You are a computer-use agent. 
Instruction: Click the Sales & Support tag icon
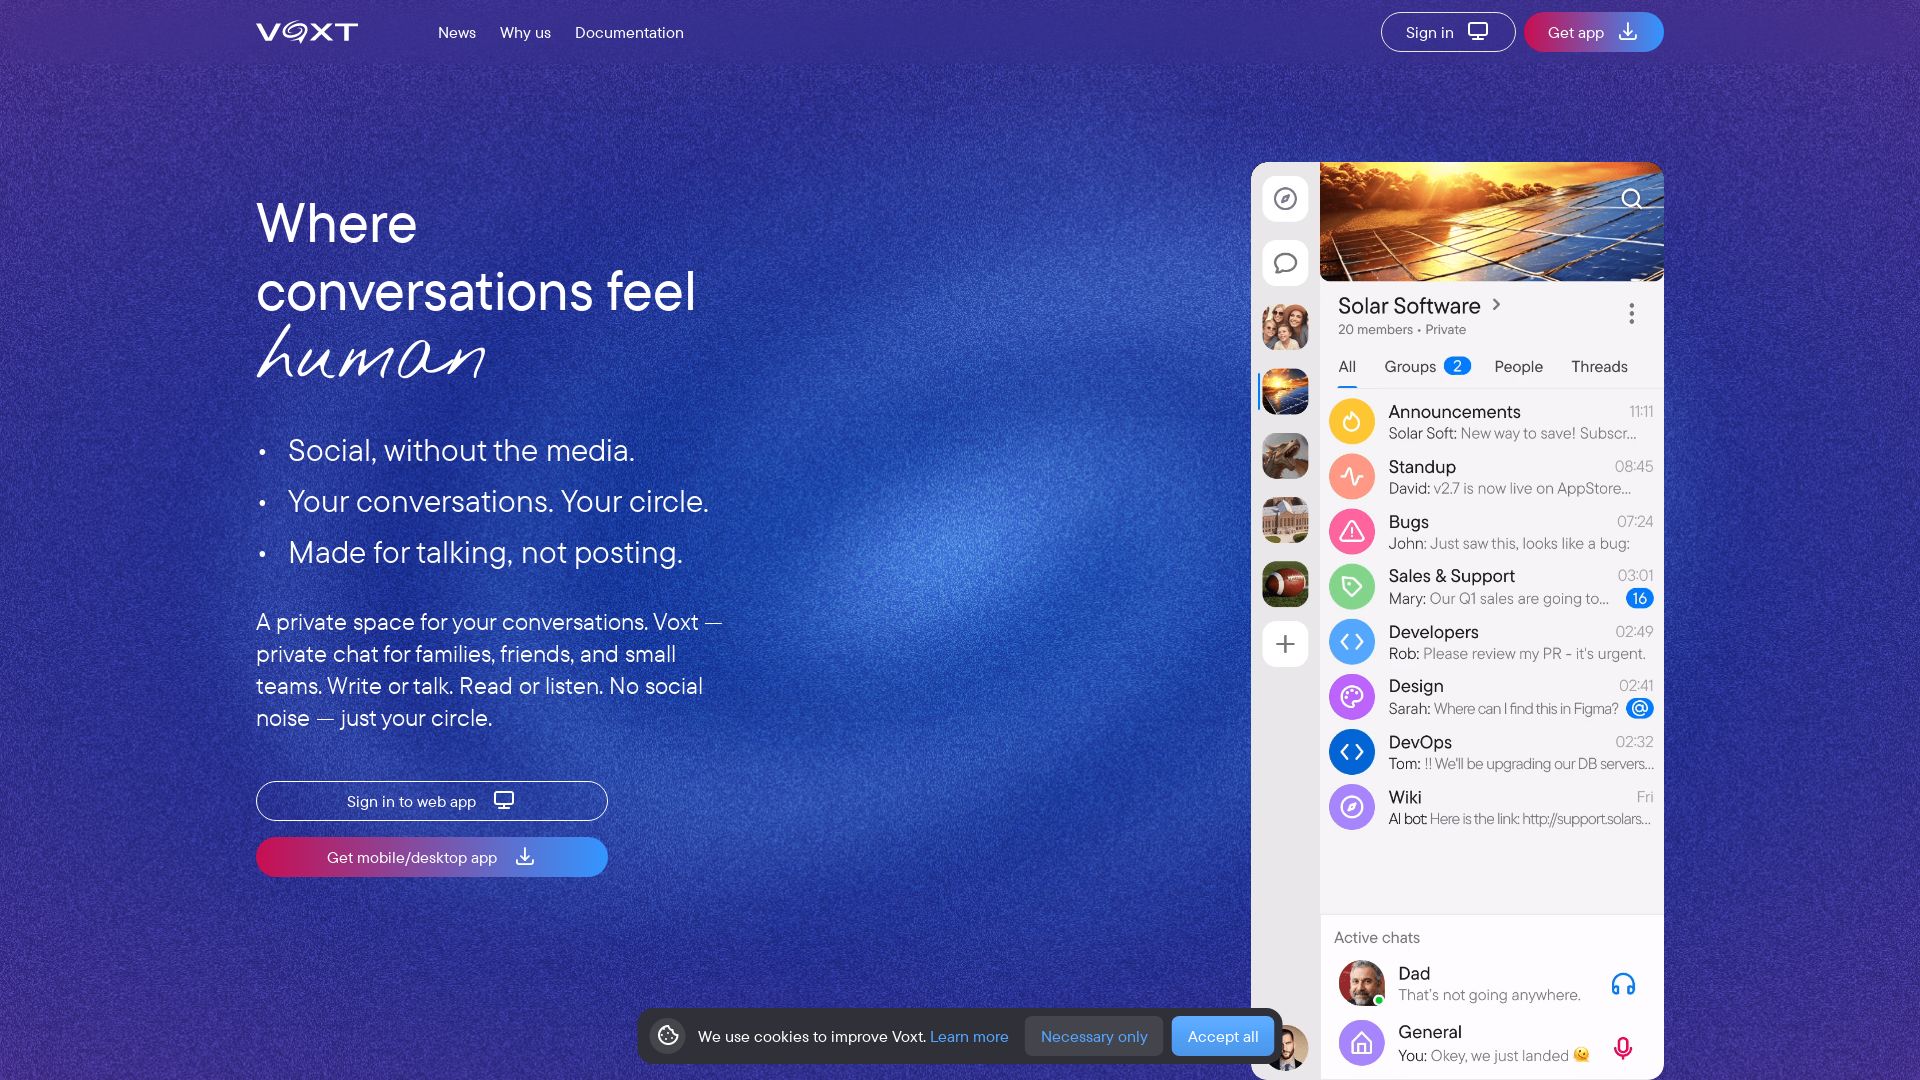[1351, 587]
